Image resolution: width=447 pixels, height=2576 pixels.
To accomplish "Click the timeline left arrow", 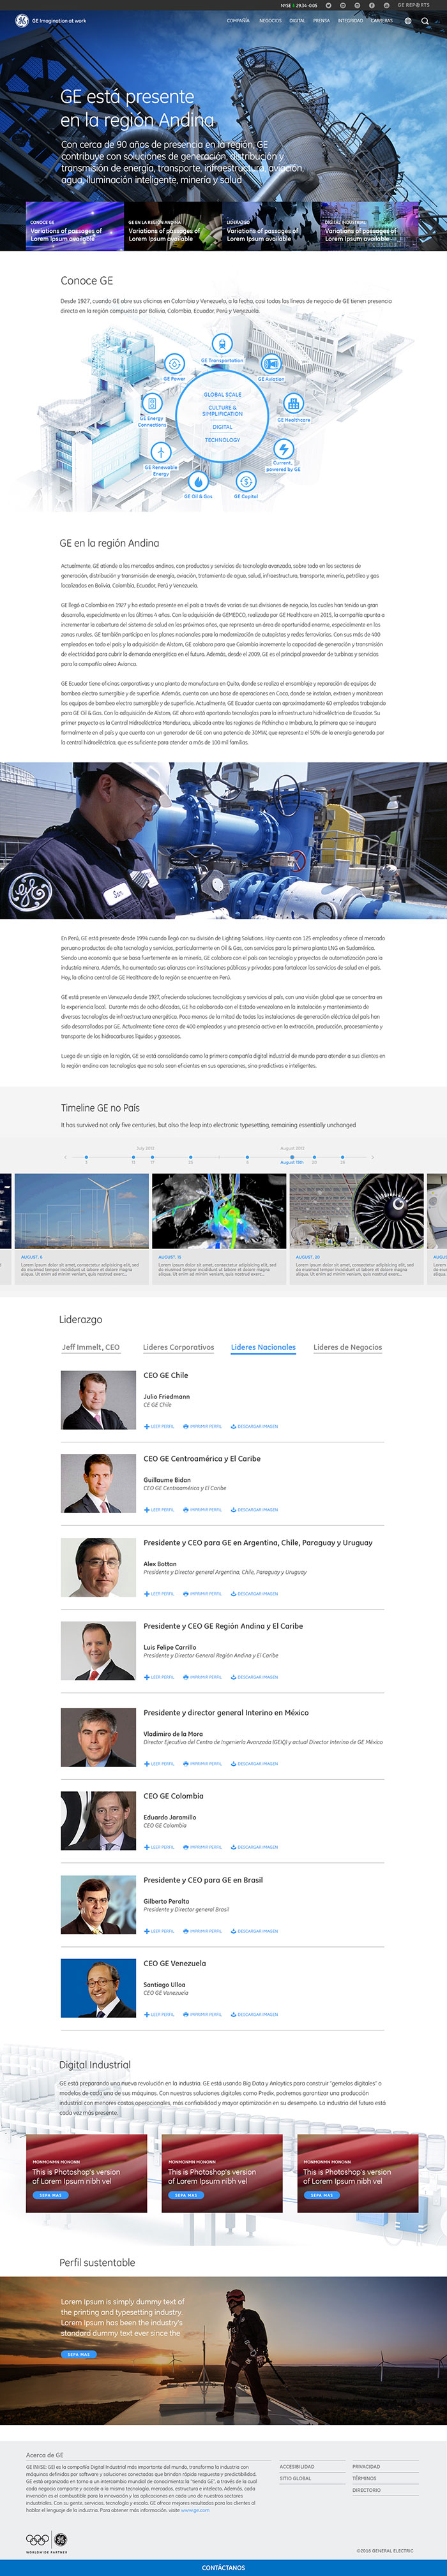I will point(67,1157).
